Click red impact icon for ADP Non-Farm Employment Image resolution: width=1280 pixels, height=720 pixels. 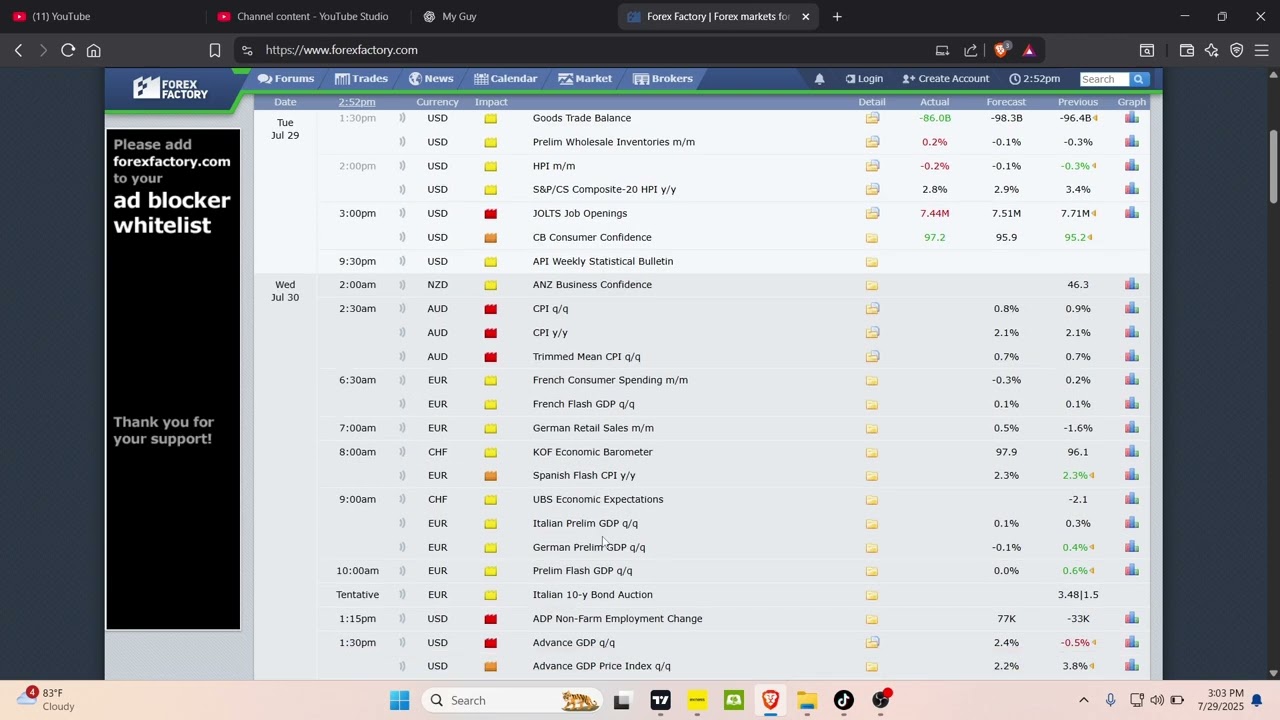(490, 619)
